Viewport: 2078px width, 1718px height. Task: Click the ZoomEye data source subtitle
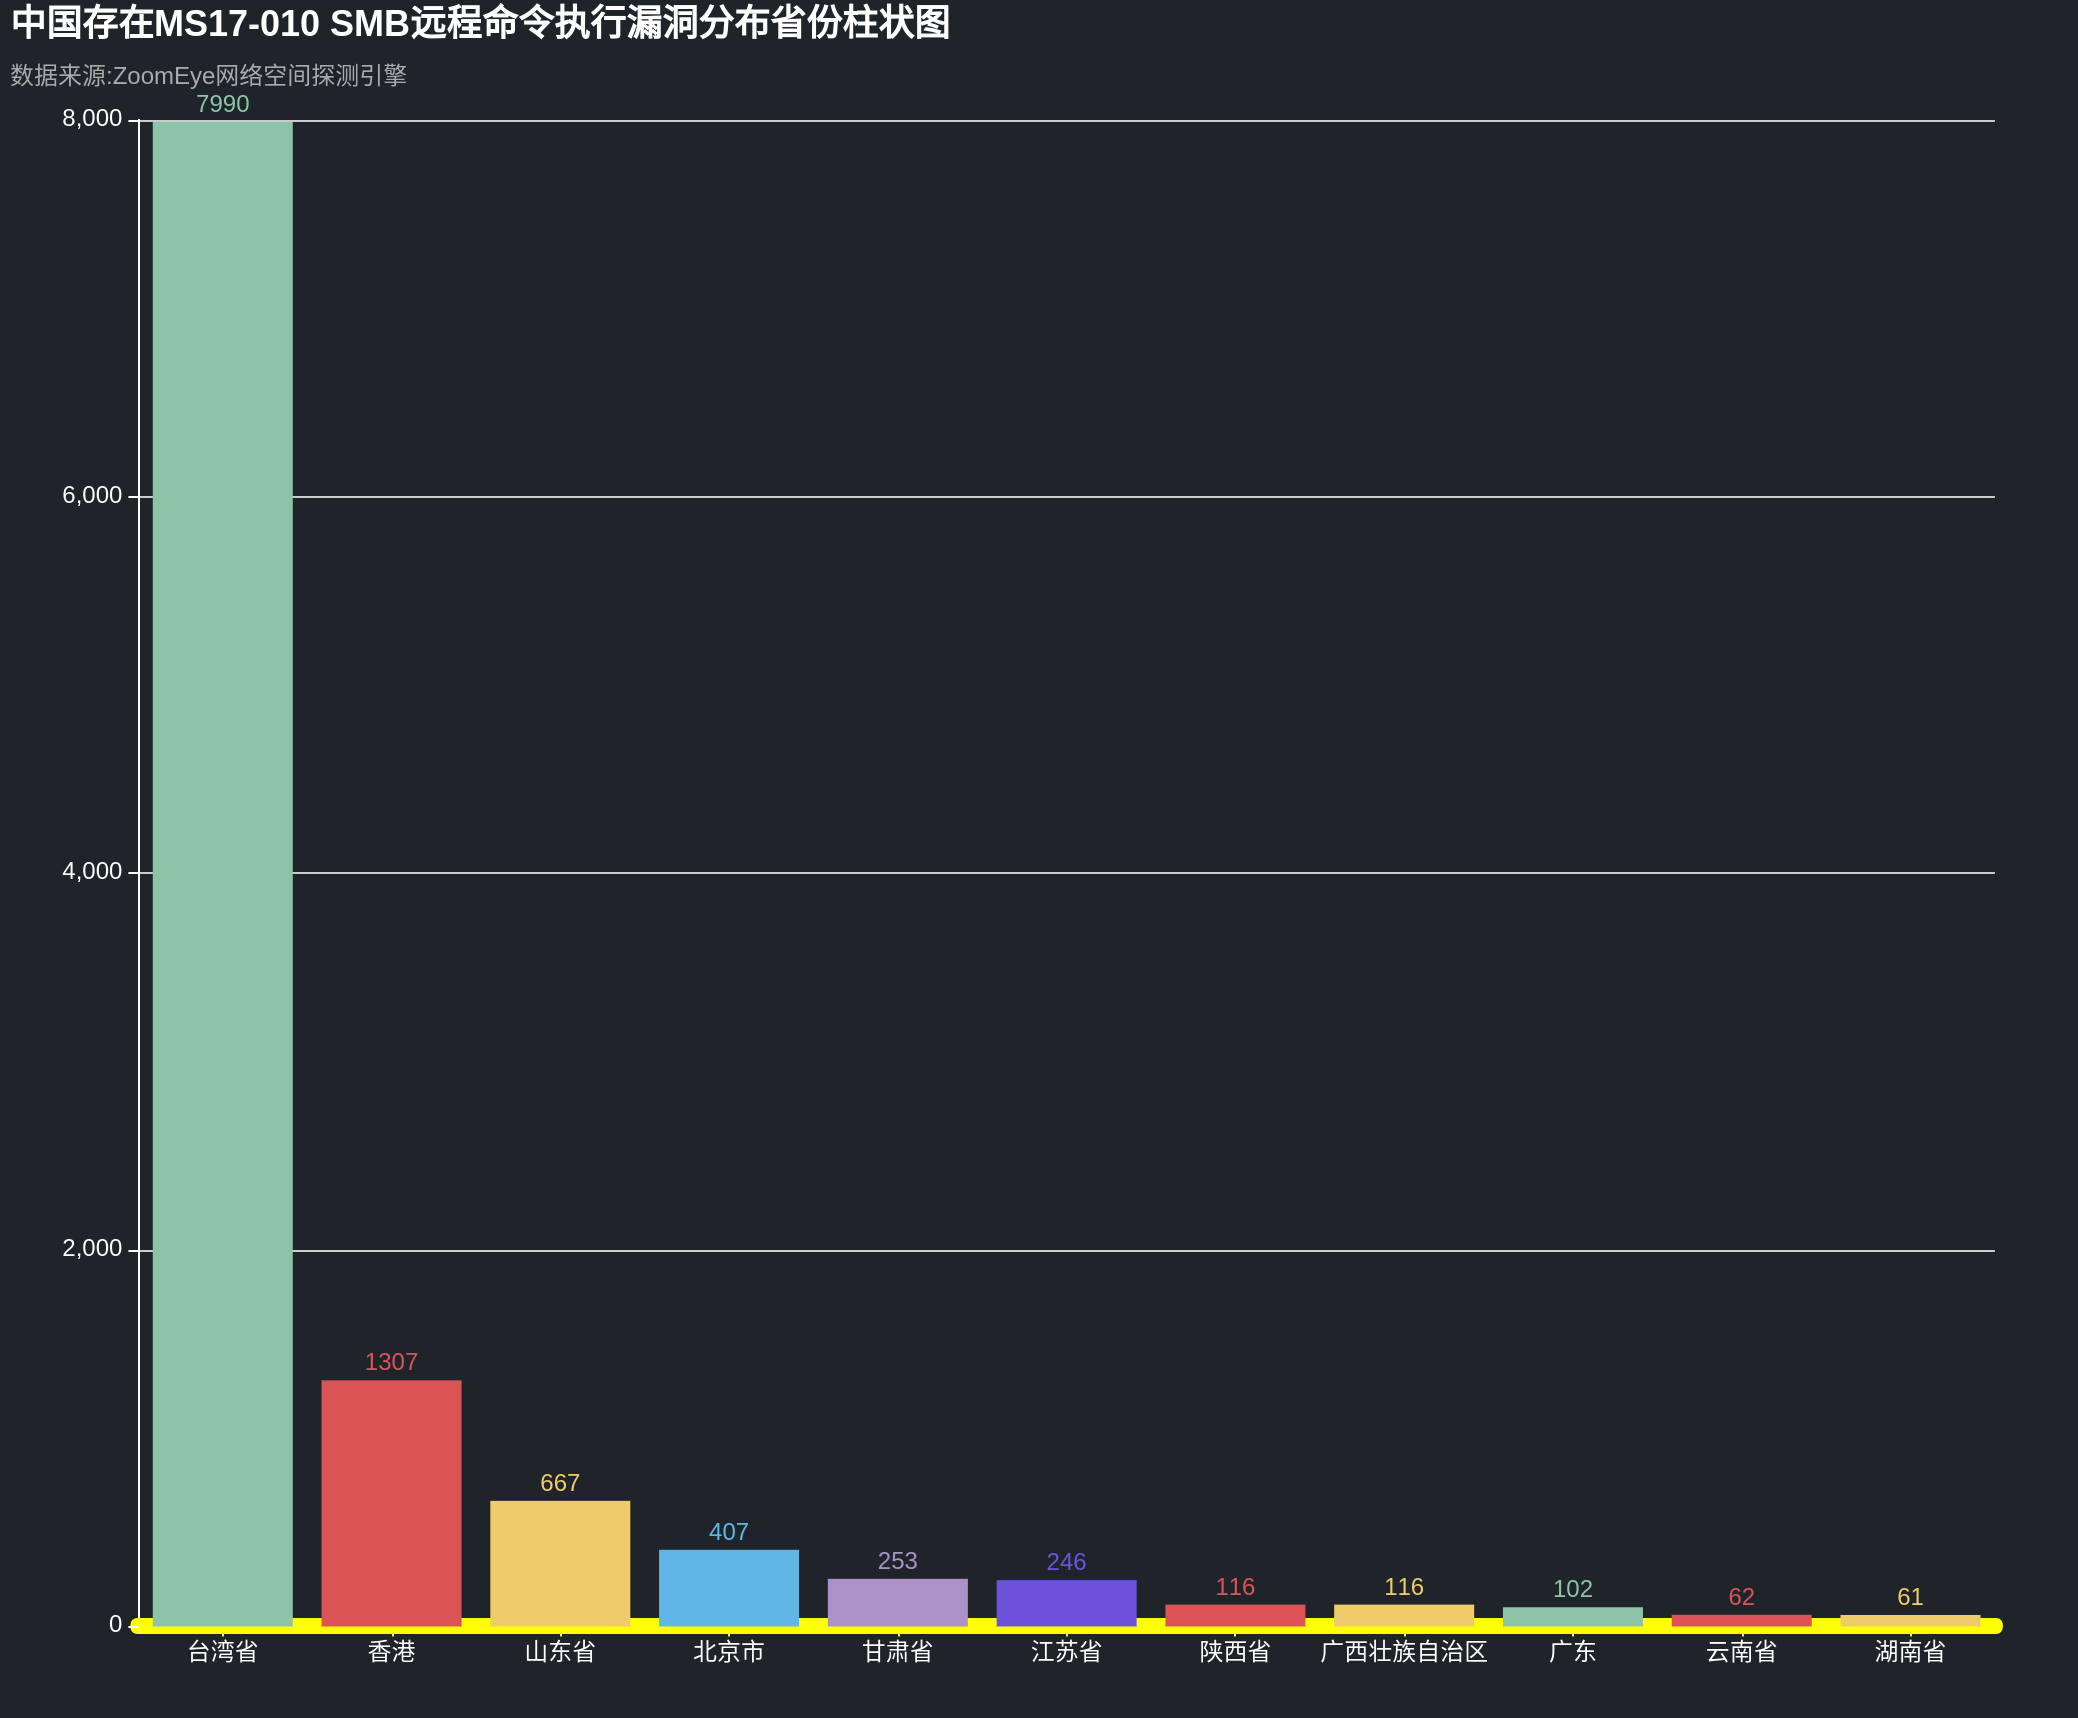pyautogui.click(x=209, y=75)
